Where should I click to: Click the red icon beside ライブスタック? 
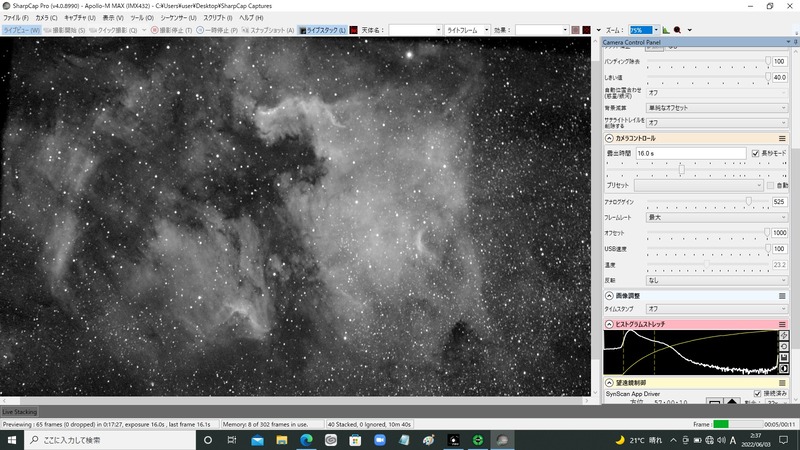tap(354, 30)
